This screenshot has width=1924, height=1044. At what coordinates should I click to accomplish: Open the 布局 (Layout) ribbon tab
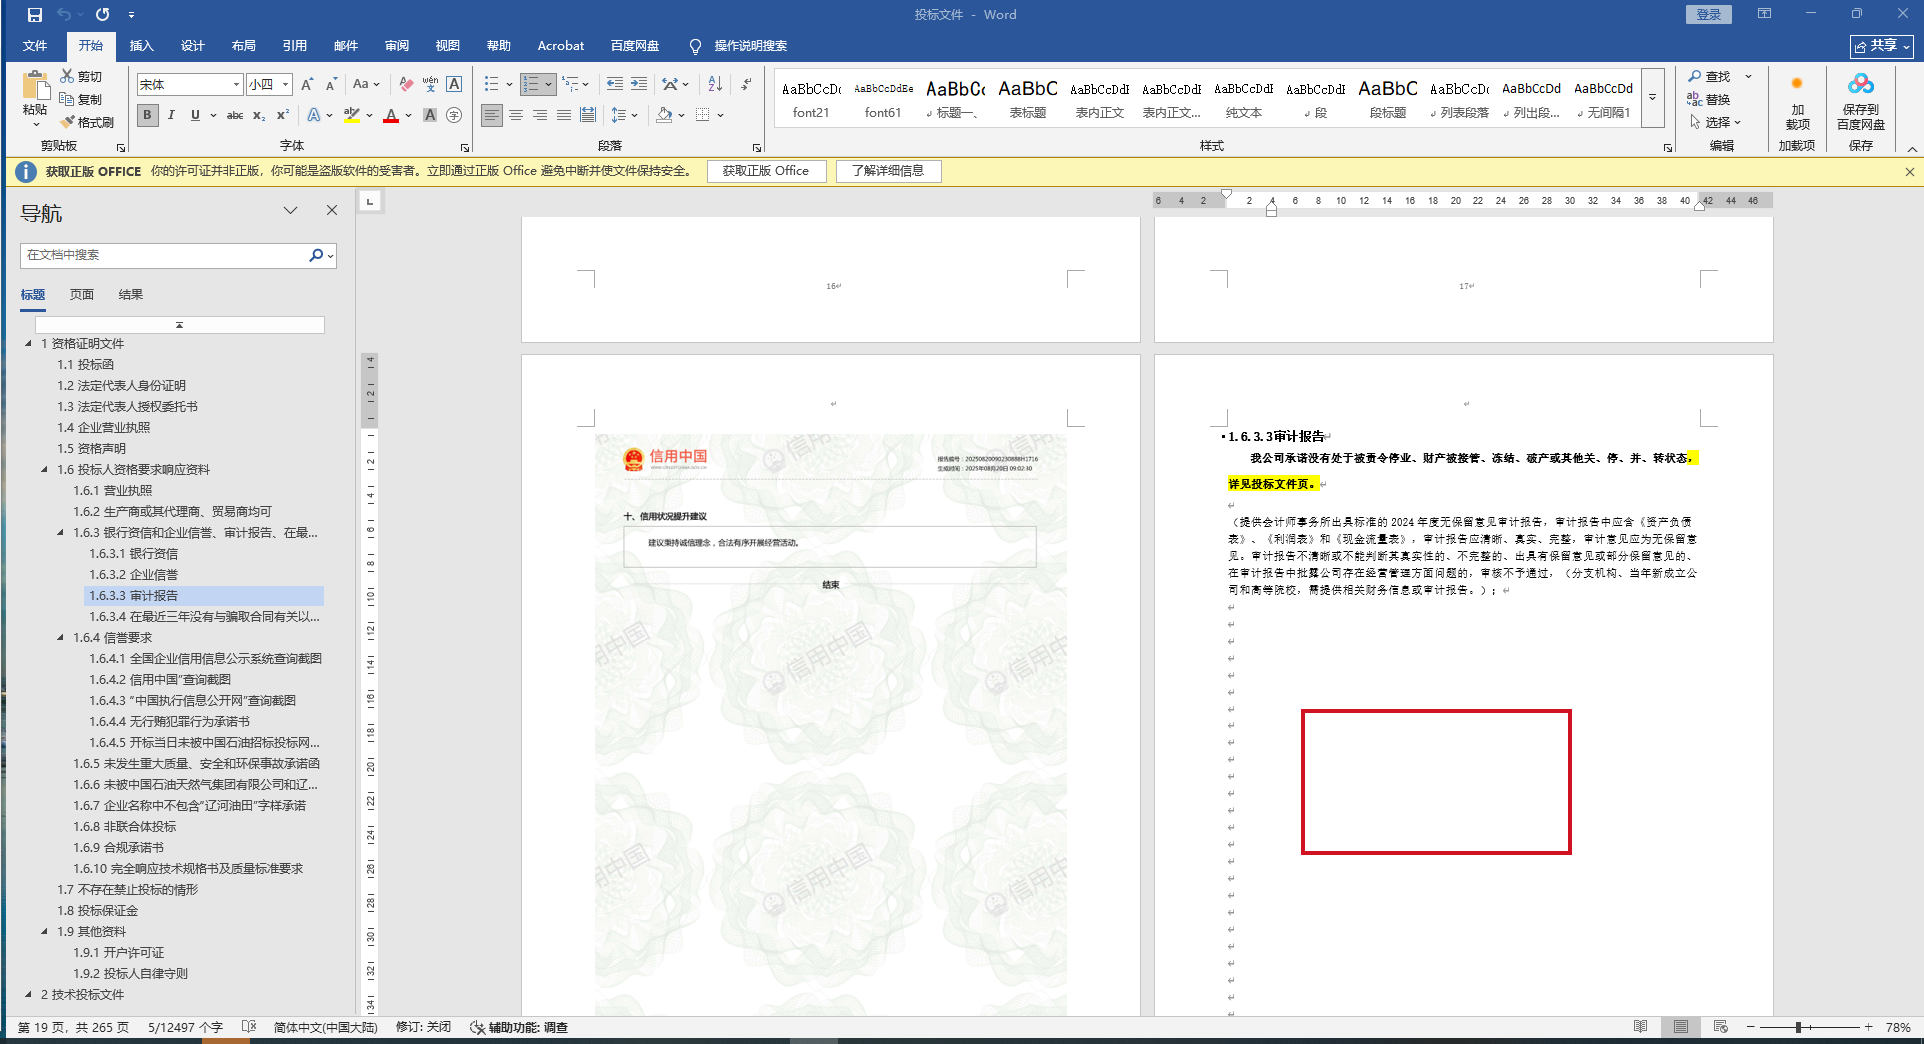244,46
